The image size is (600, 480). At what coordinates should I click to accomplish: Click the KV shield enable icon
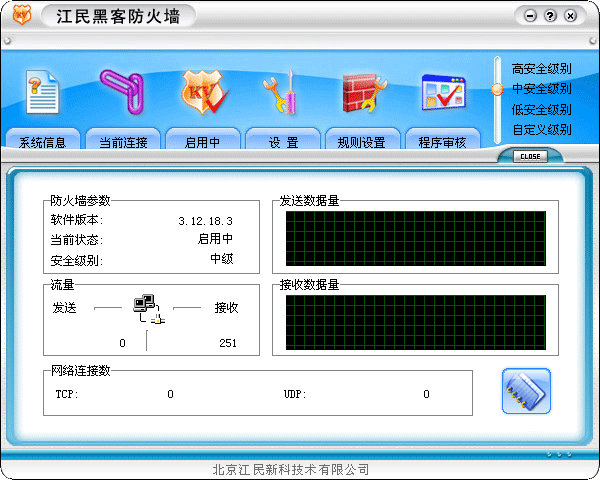click(205, 91)
